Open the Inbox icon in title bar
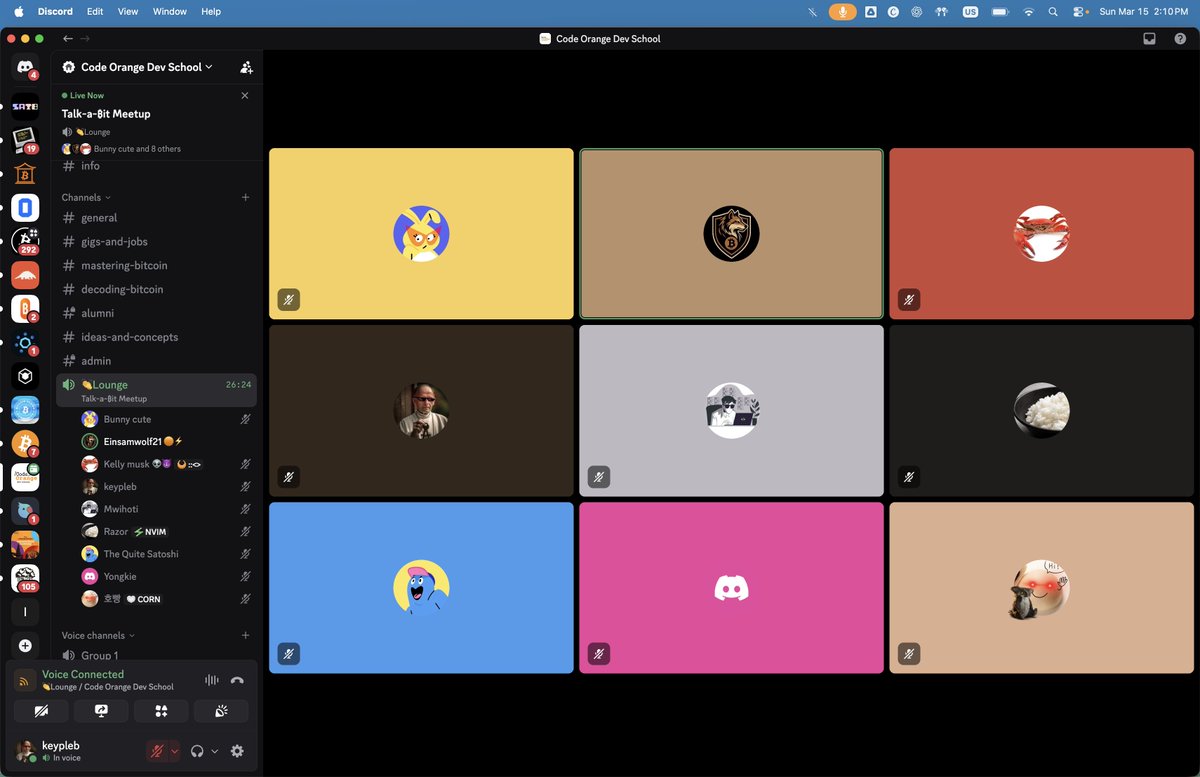This screenshot has width=1200, height=777. click(x=1150, y=39)
